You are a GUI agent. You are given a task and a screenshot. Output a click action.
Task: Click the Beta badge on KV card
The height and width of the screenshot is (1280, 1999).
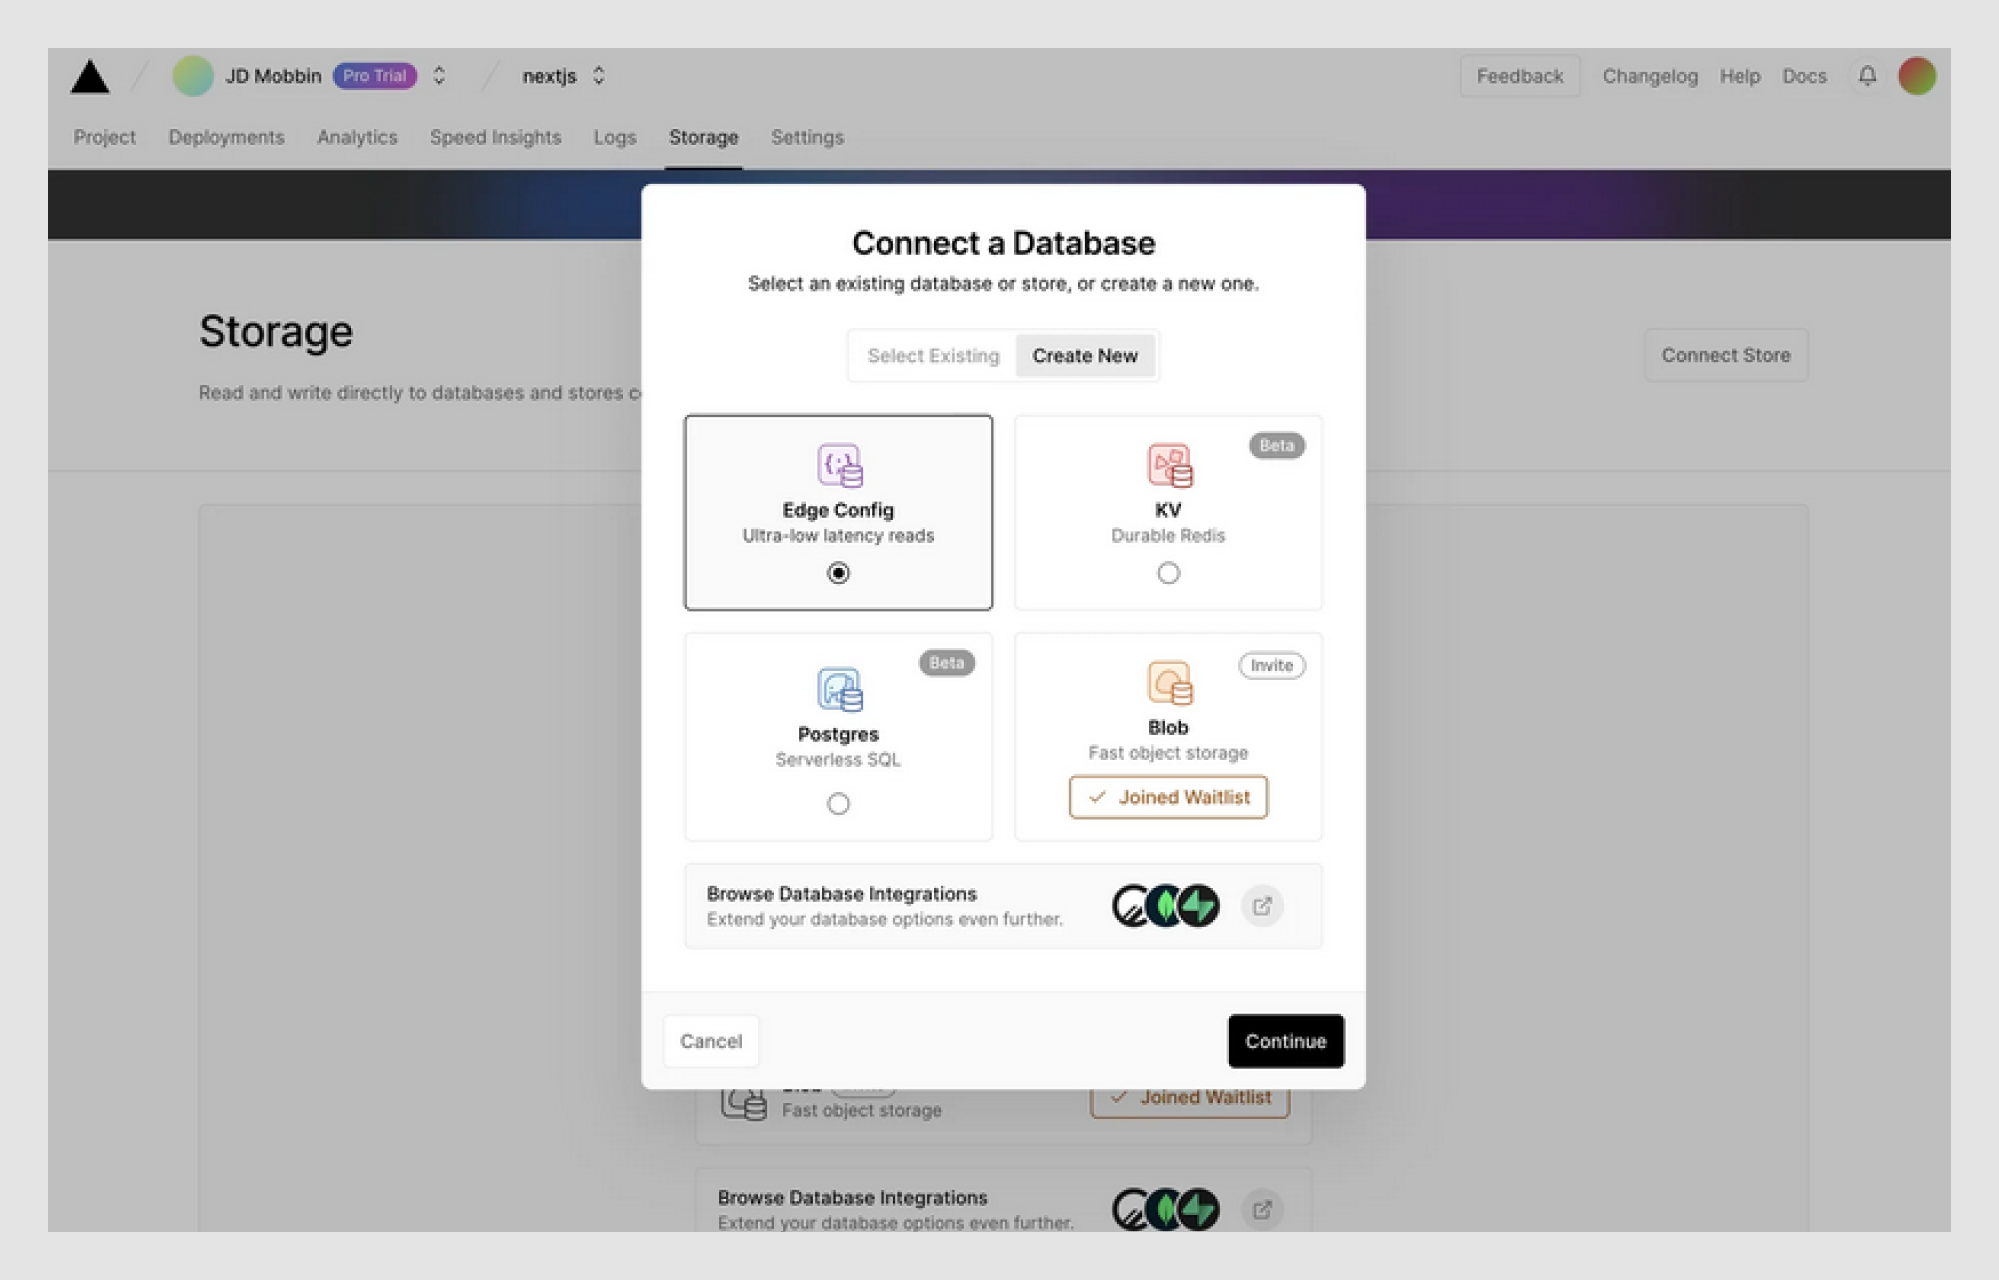click(x=1276, y=446)
